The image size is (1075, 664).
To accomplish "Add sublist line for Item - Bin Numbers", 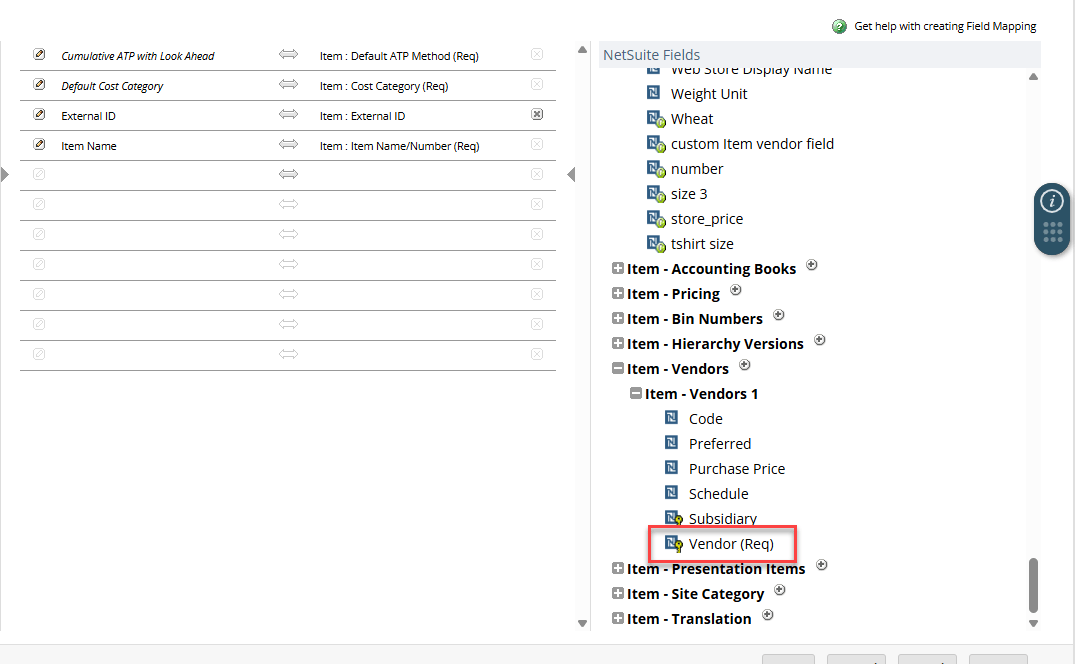I will coord(779,315).
